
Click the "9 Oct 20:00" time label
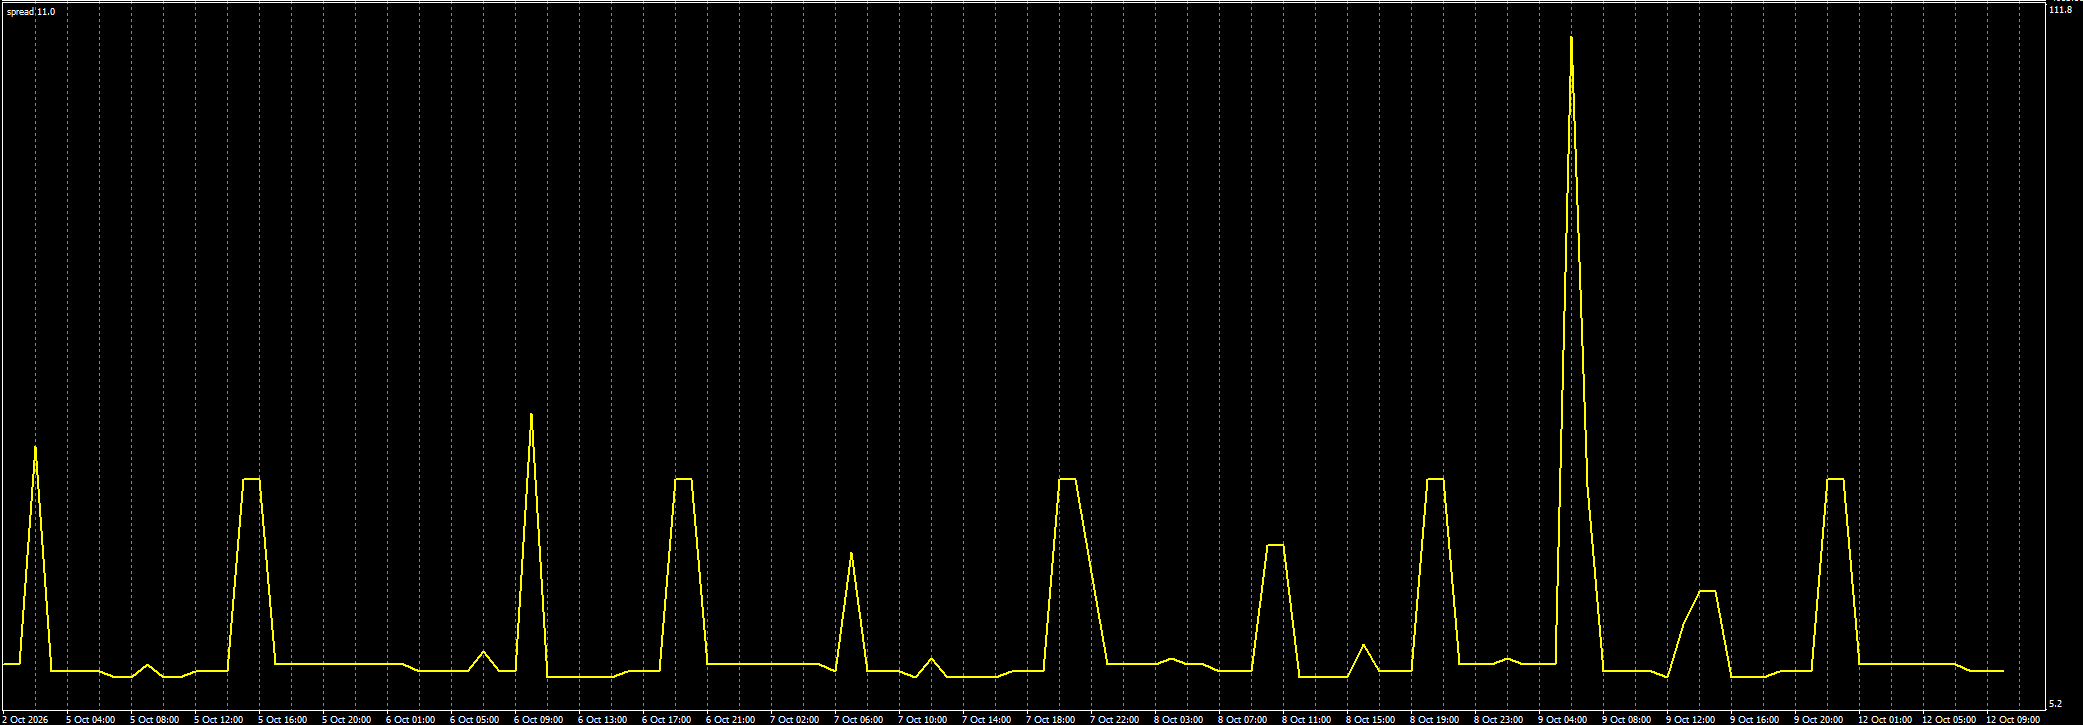click(1819, 719)
